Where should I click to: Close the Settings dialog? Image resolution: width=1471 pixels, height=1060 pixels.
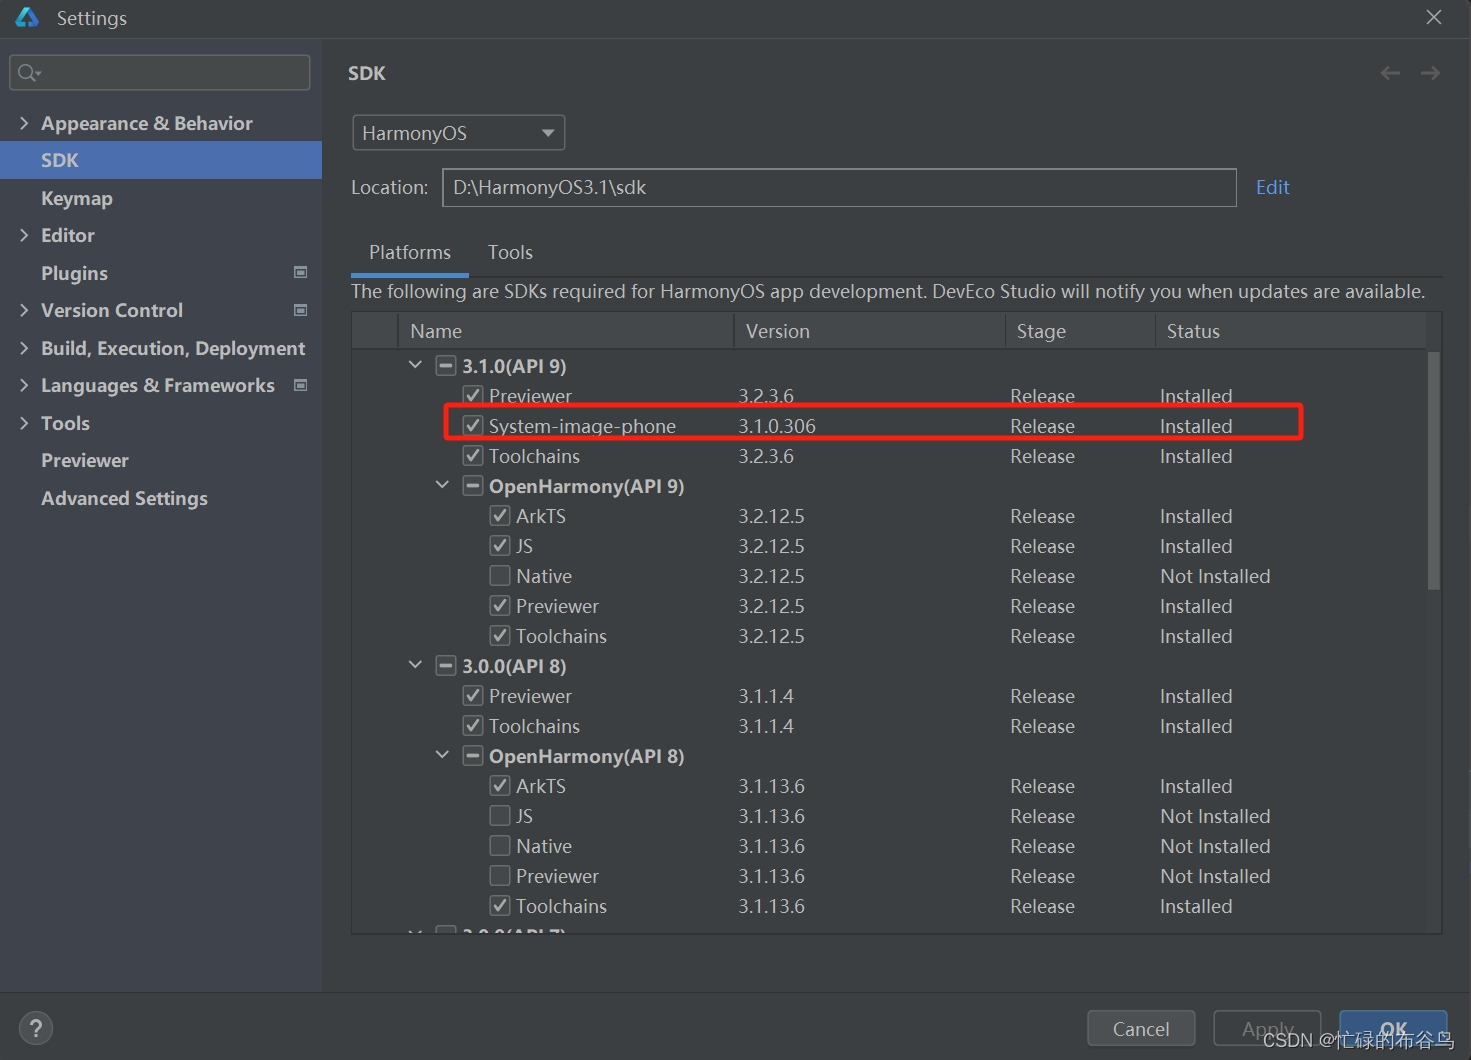pyautogui.click(x=1434, y=17)
